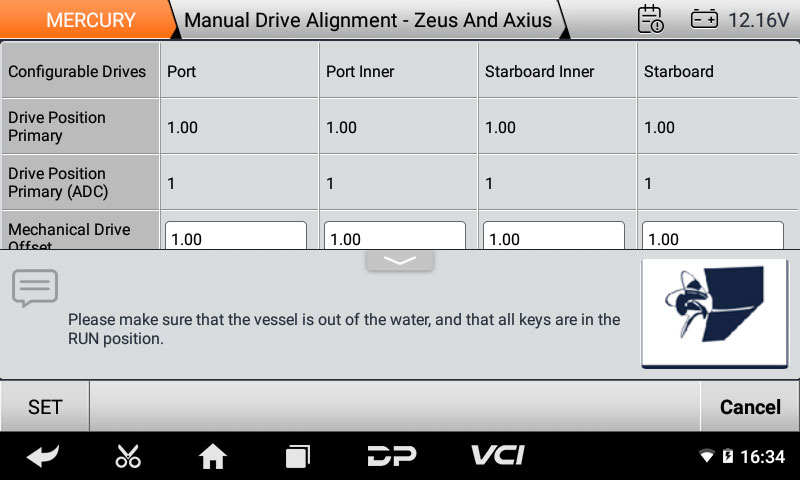Open the calendar history icon

650,19
